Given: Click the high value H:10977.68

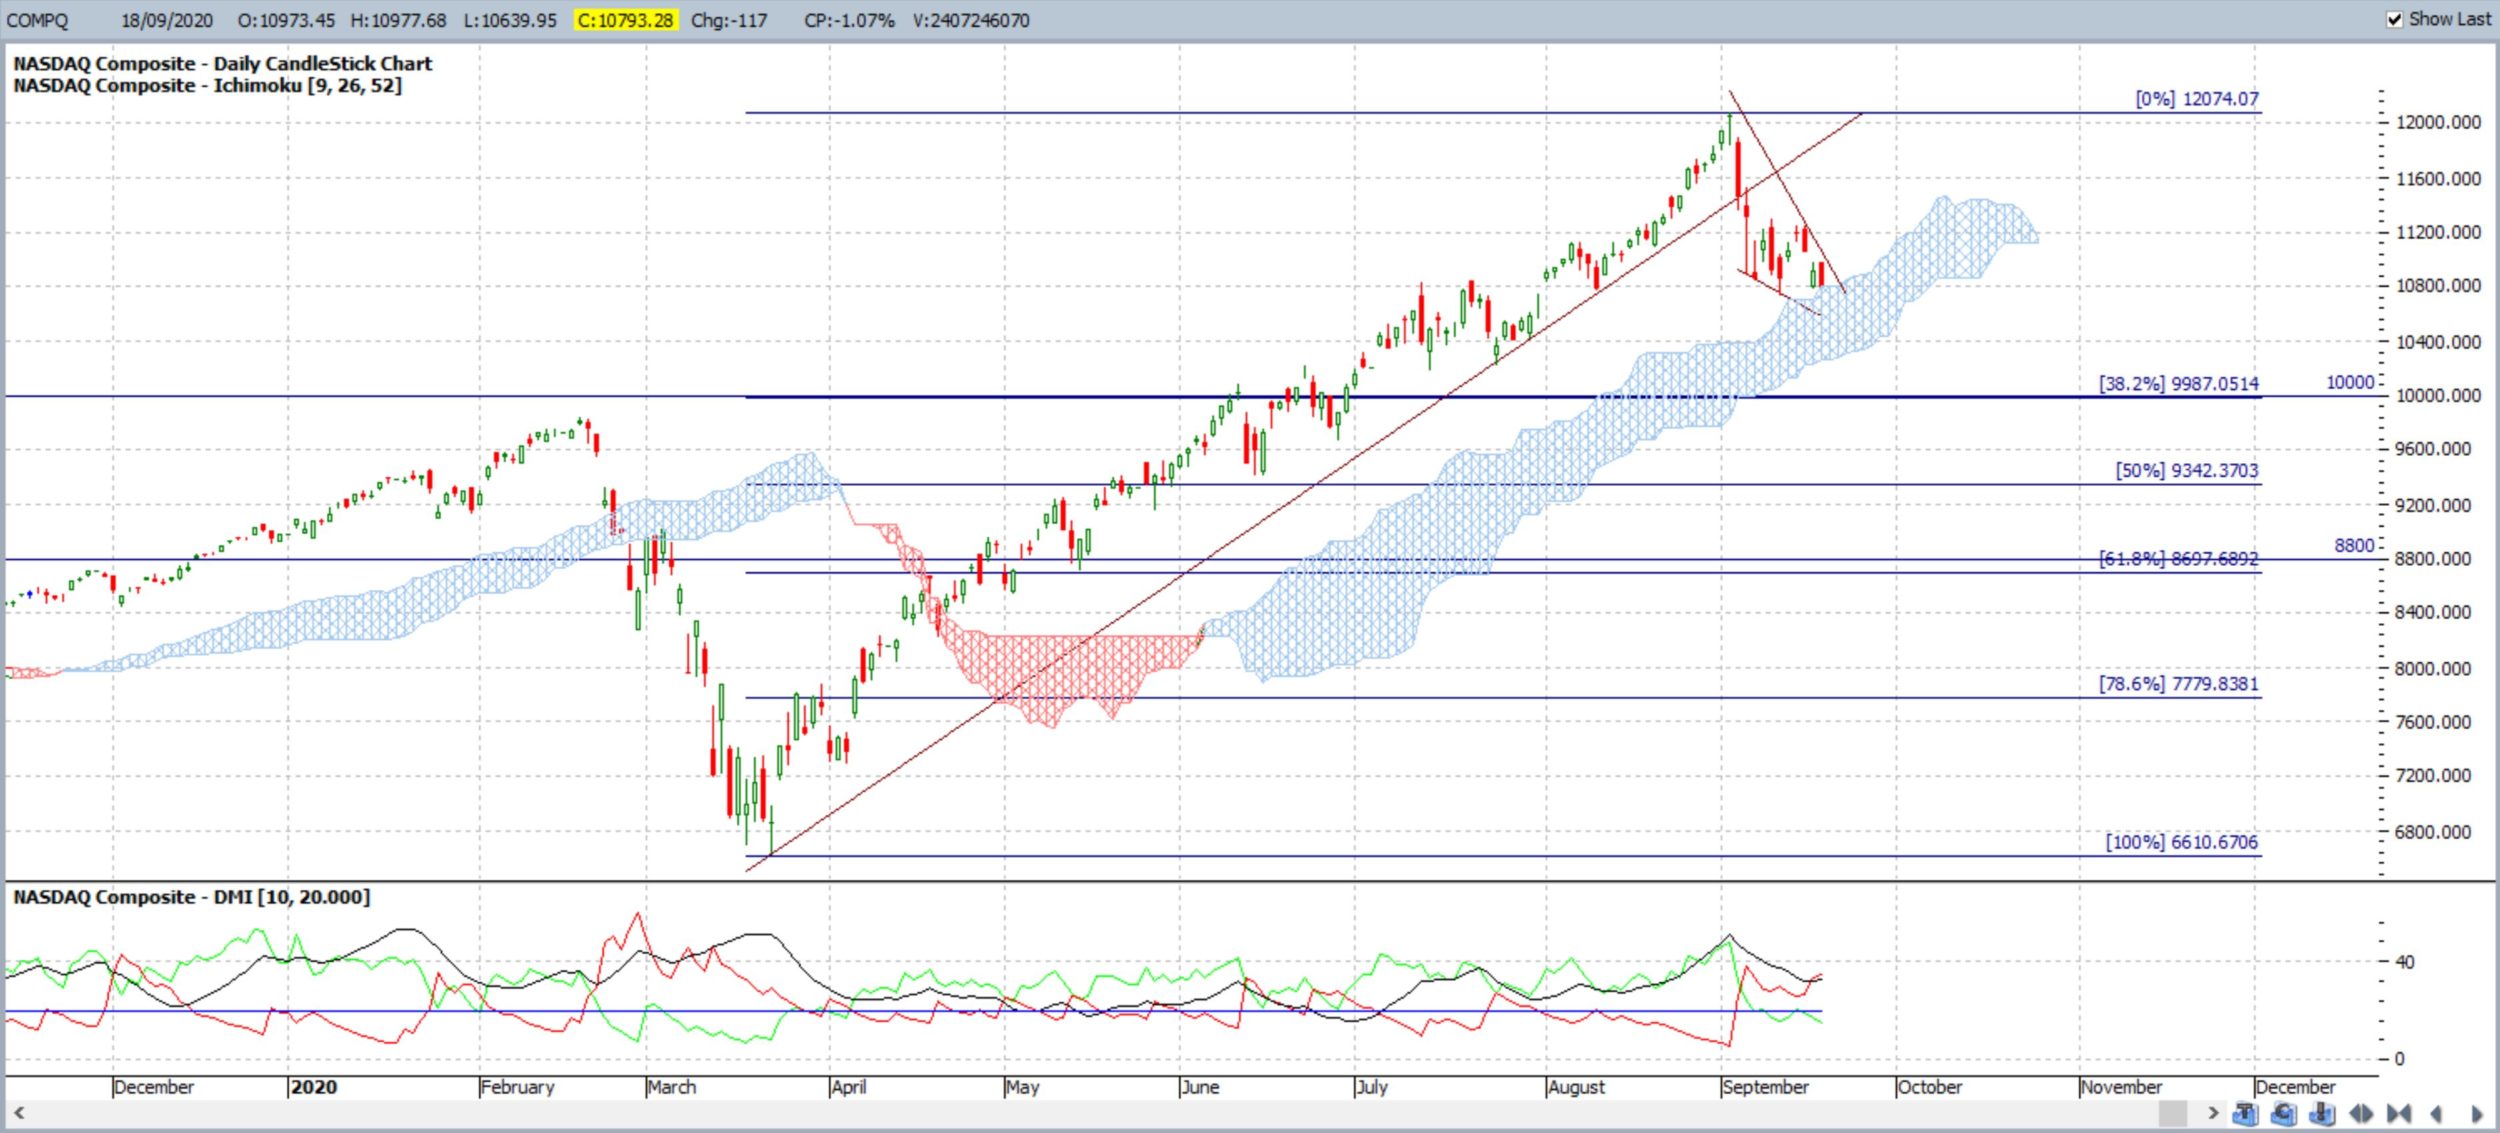Looking at the screenshot, I should click(x=398, y=20).
